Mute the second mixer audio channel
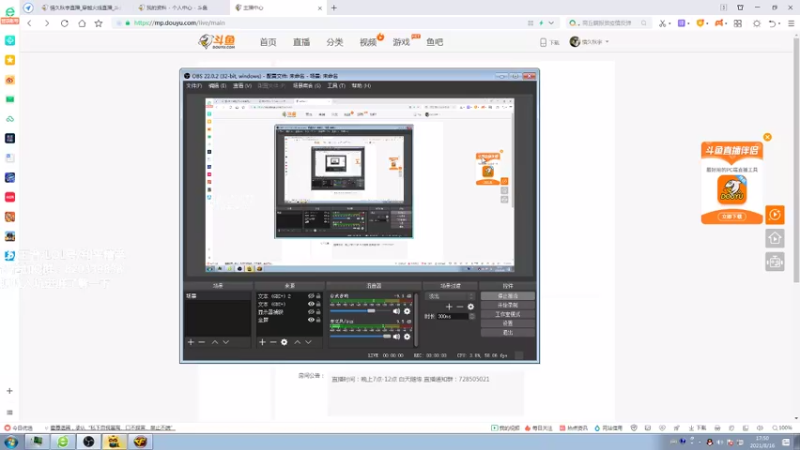The image size is (800, 450). pyautogui.click(x=396, y=337)
